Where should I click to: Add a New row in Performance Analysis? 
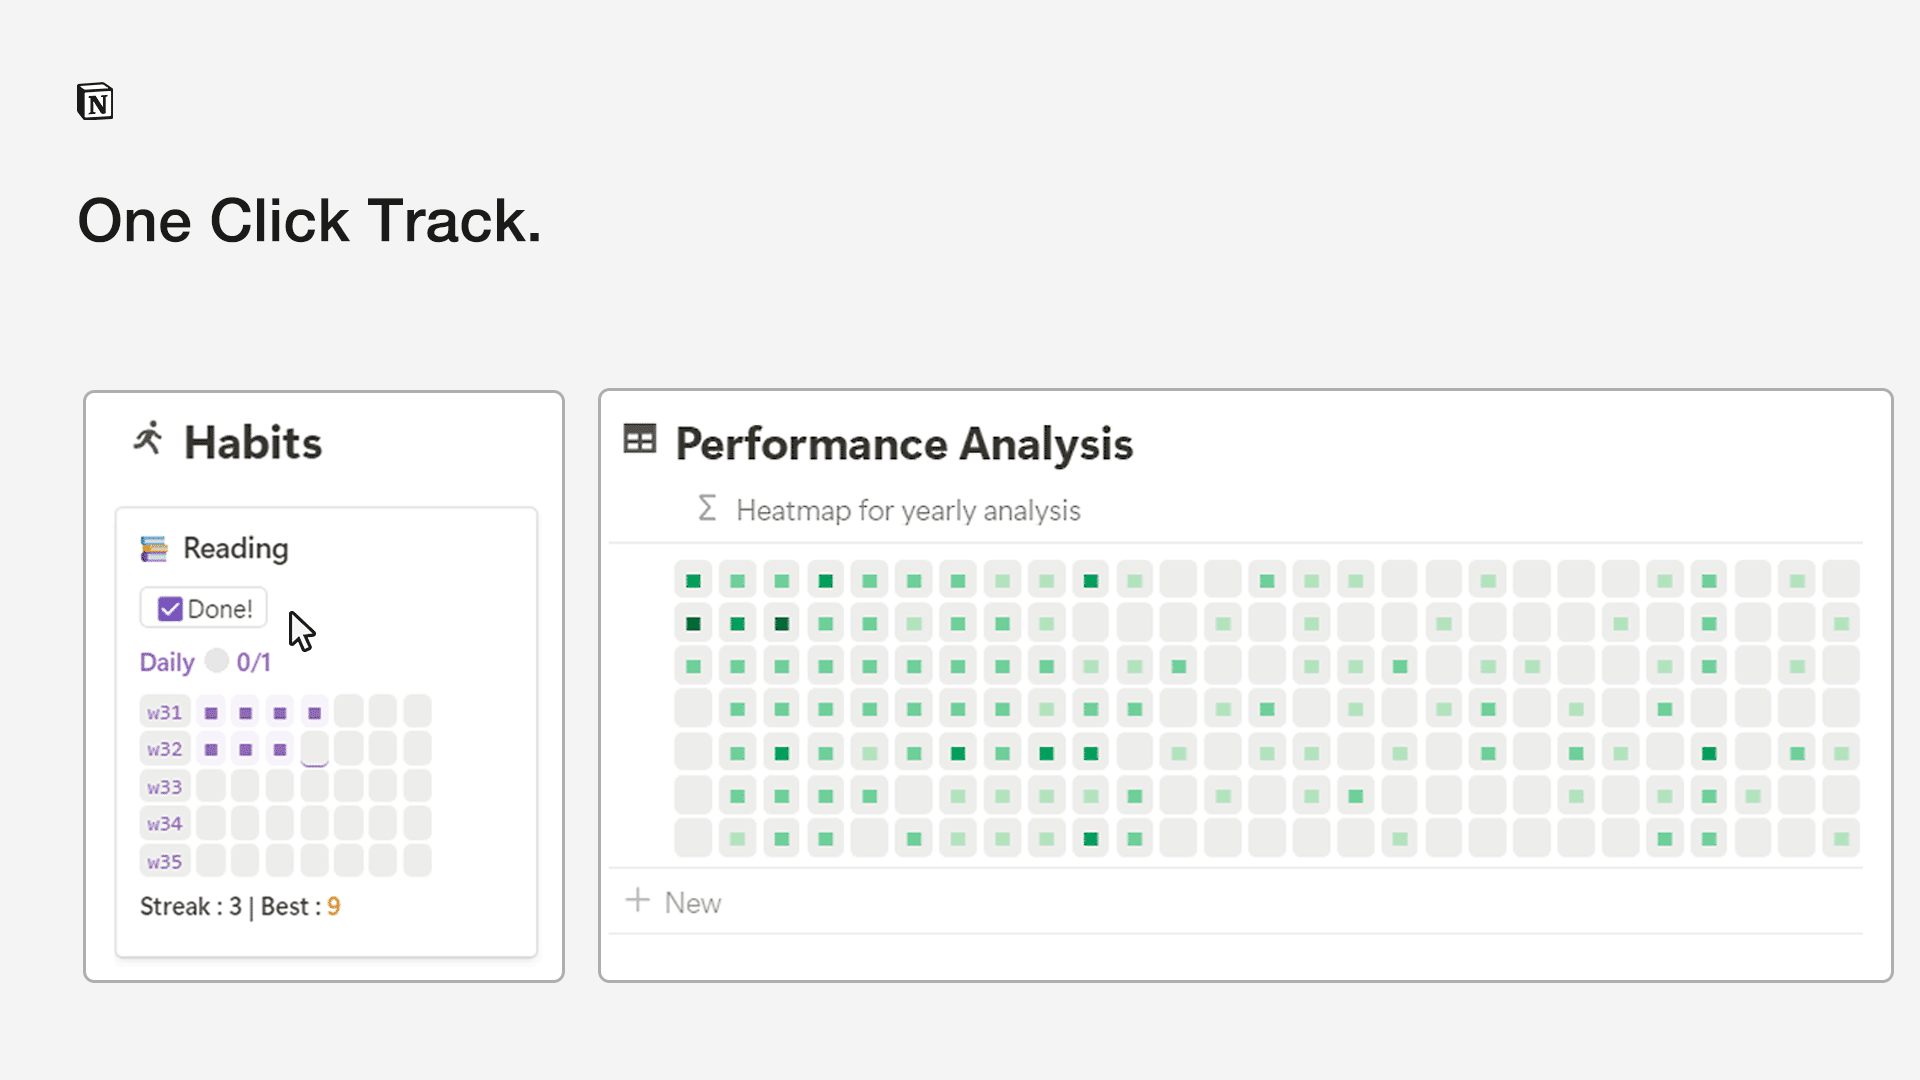coord(692,903)
